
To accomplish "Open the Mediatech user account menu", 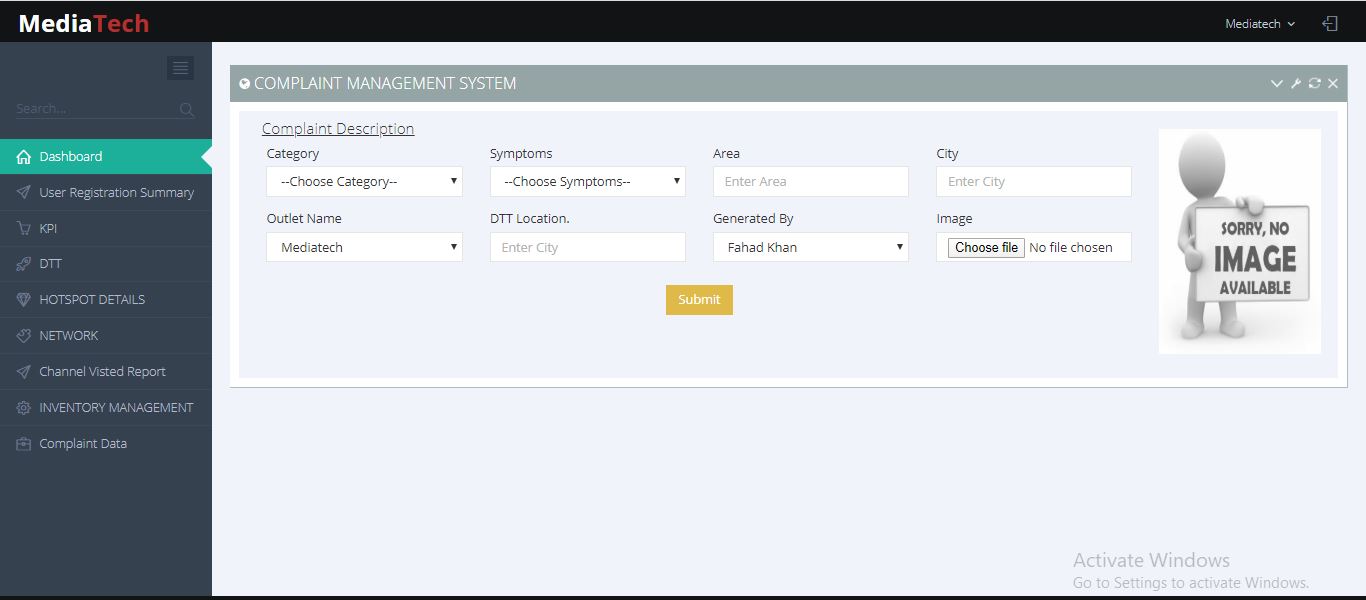I will click(x=1259, y=23).
